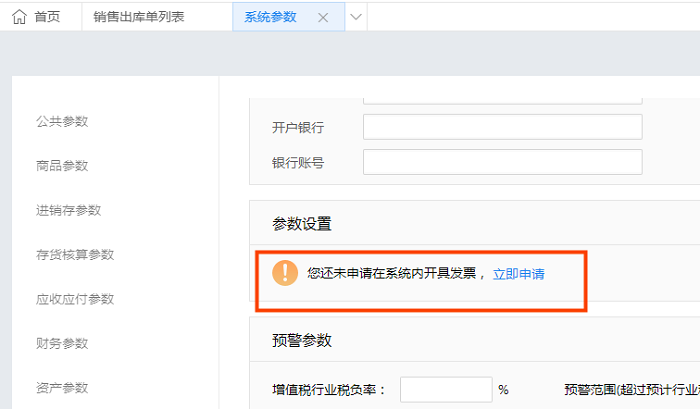This screenshot has width=700, height=409.
Task: Click the 您还未申请在系统内开具发票 notice text
Action: coord(395,273)
